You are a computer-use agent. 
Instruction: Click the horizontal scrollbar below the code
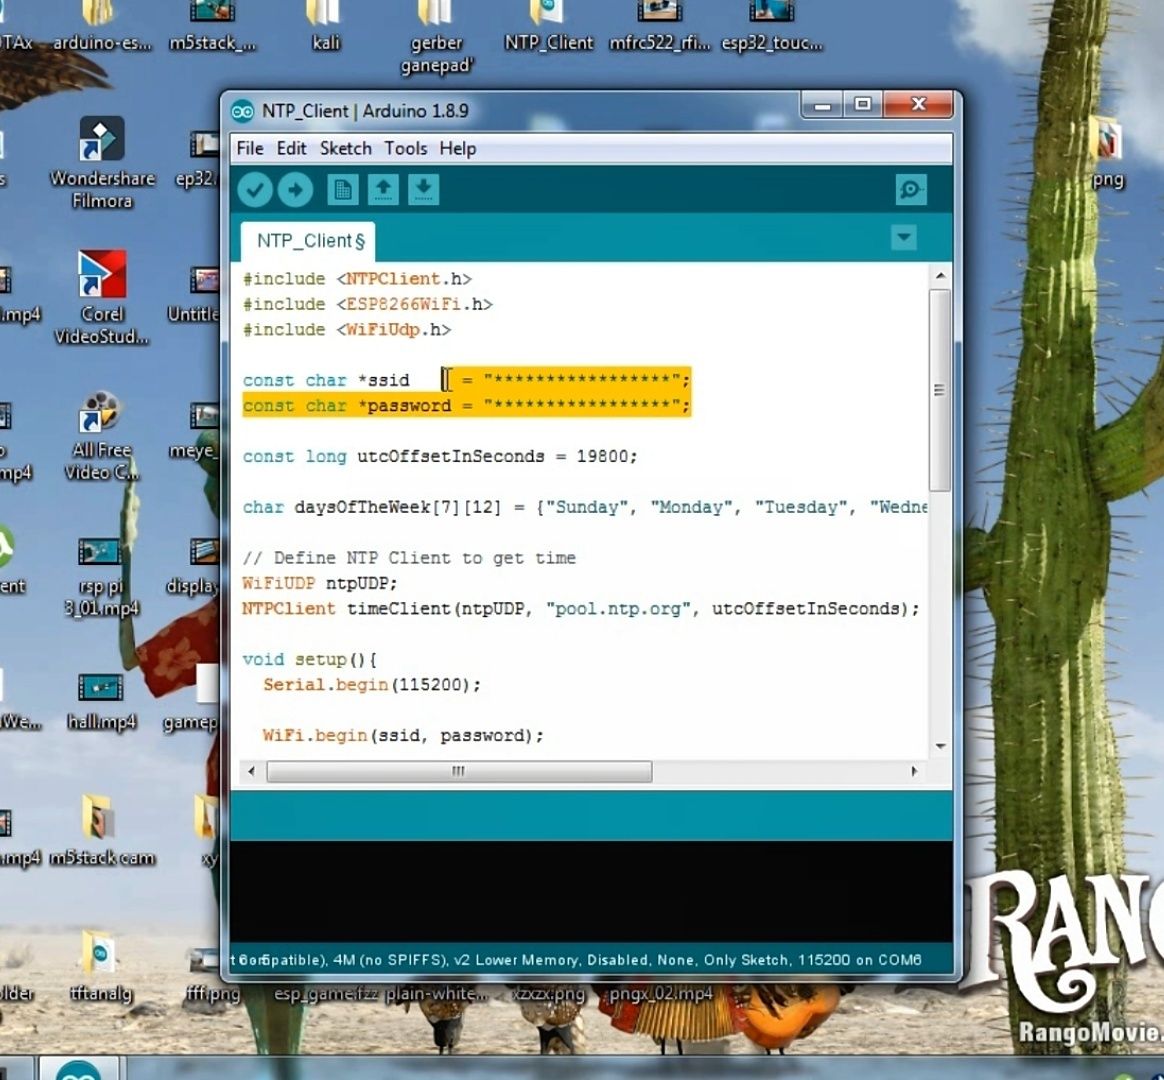(458, 771)
